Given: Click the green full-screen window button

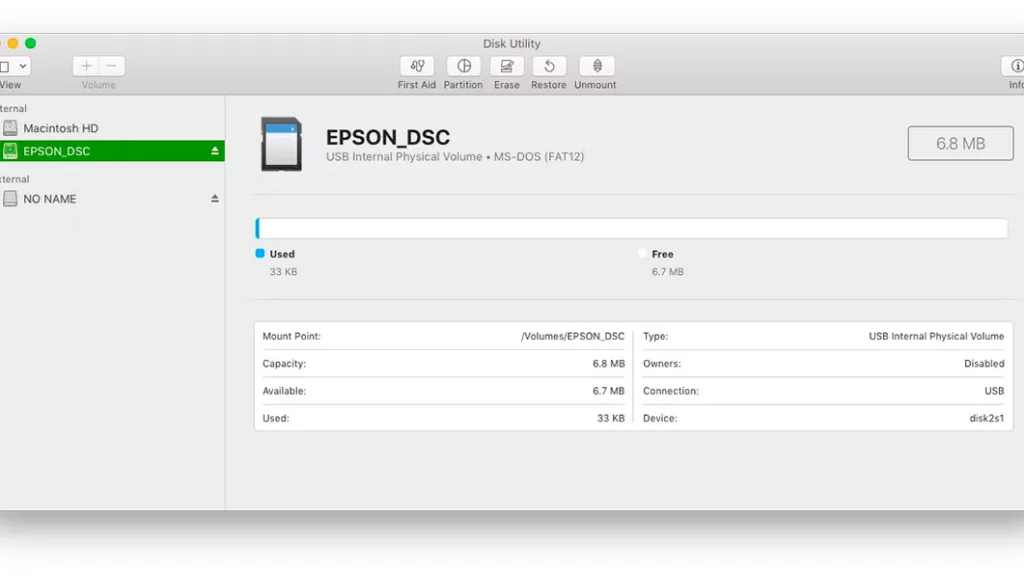Looking at the screenshot, I should tap(30, 43).
